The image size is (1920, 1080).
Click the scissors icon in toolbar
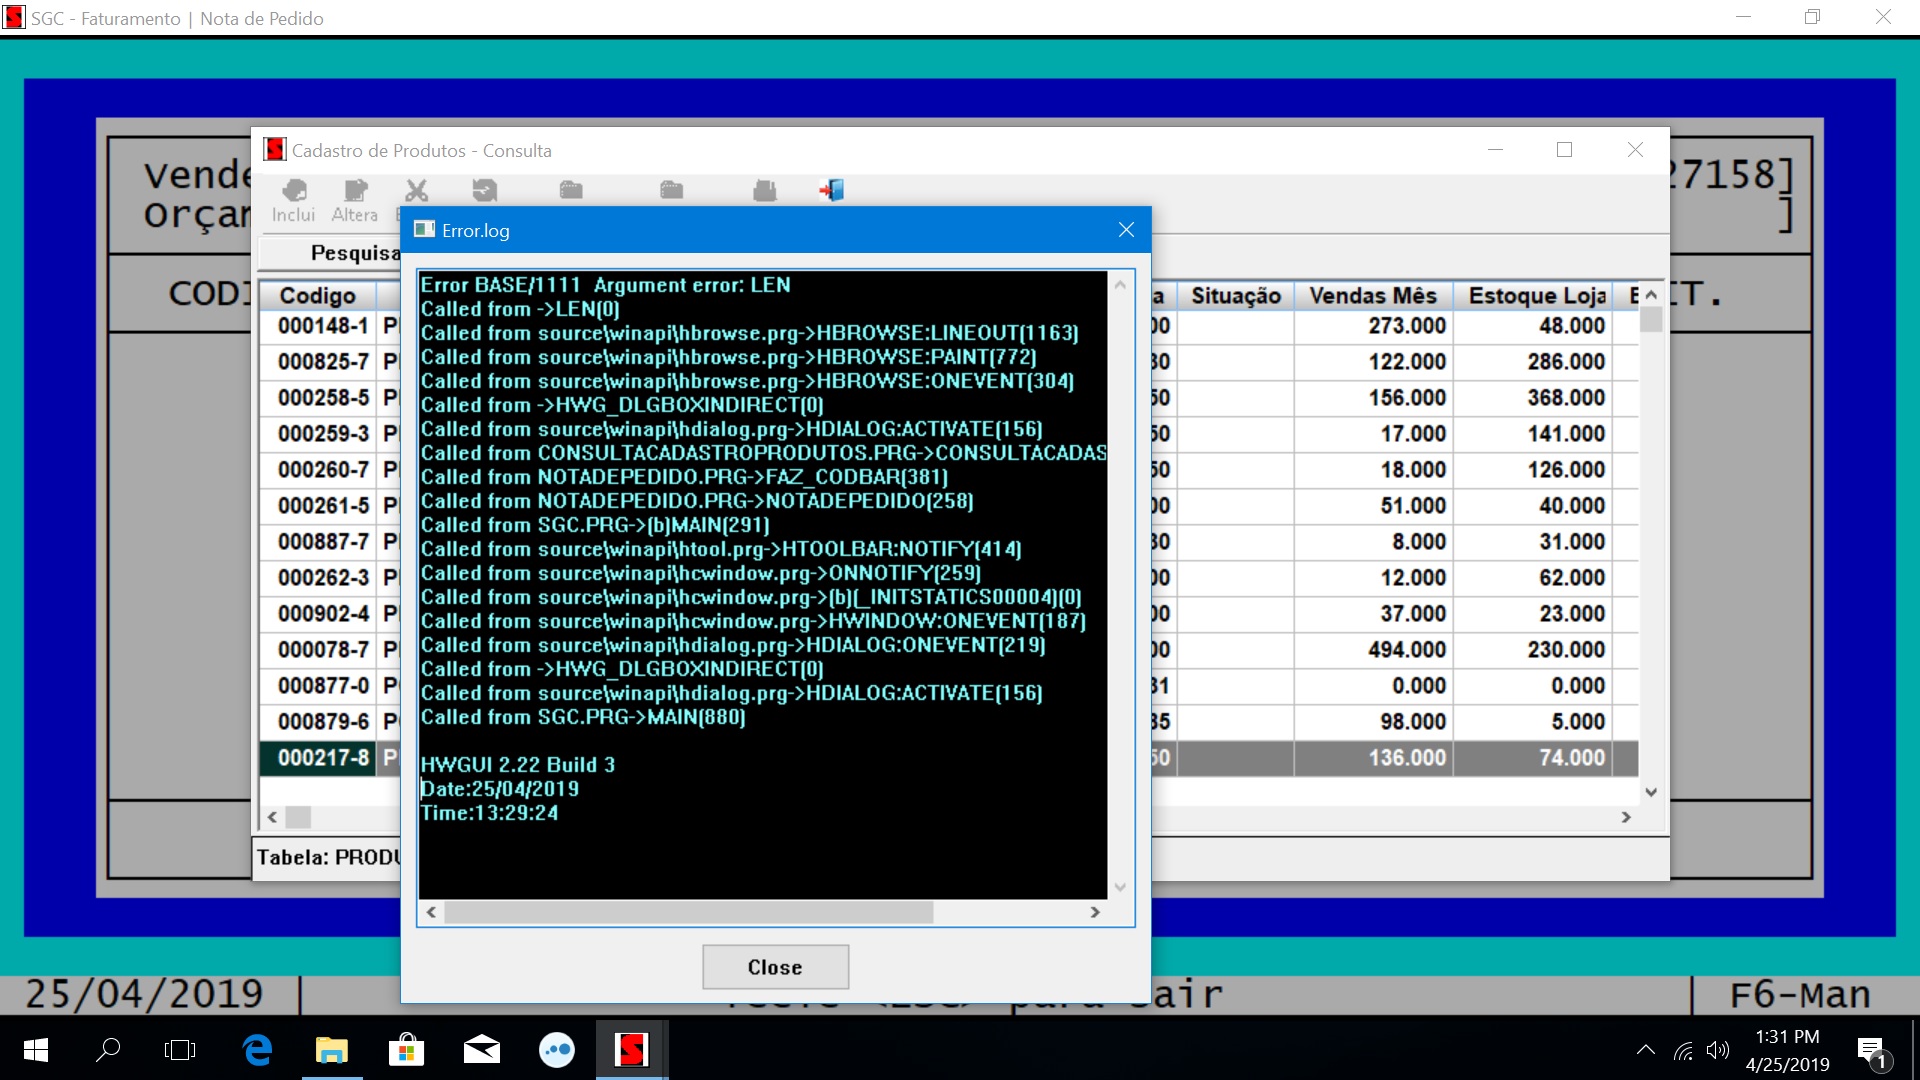(416, 190)
